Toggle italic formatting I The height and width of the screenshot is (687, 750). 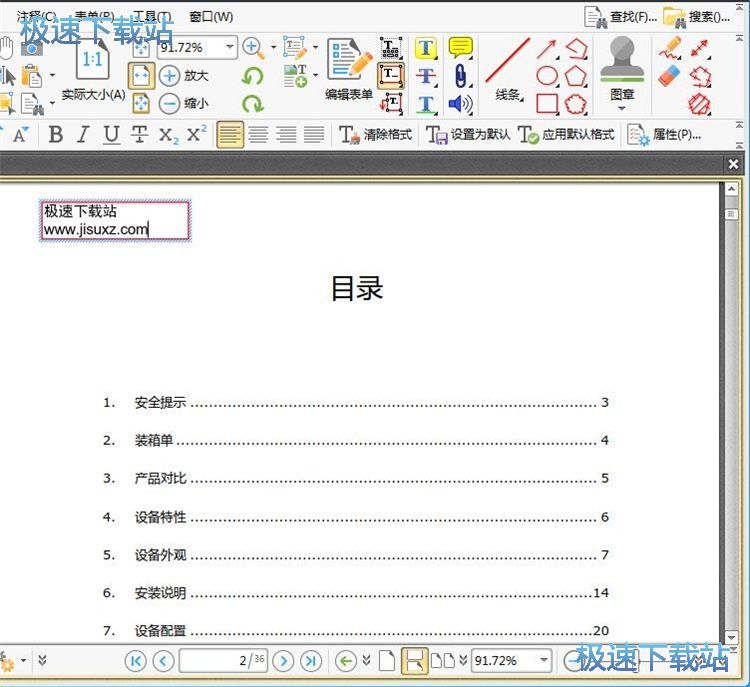(83, 134)
